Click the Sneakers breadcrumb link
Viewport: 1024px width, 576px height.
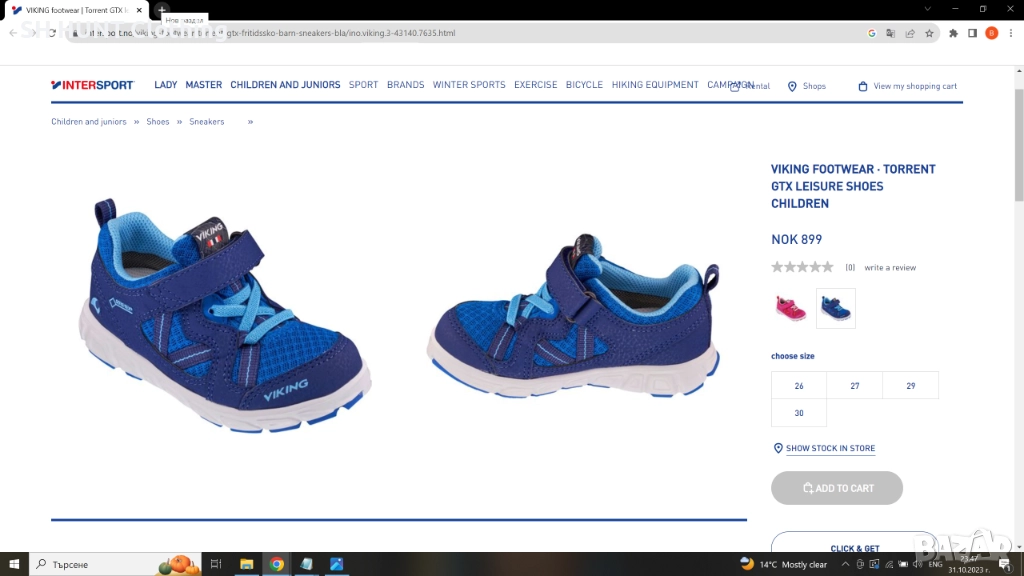[207, 122]
